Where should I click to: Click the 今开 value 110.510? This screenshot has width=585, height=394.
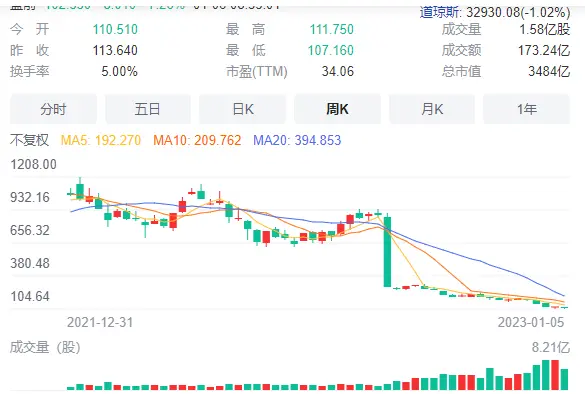click(x=115, y=29)
